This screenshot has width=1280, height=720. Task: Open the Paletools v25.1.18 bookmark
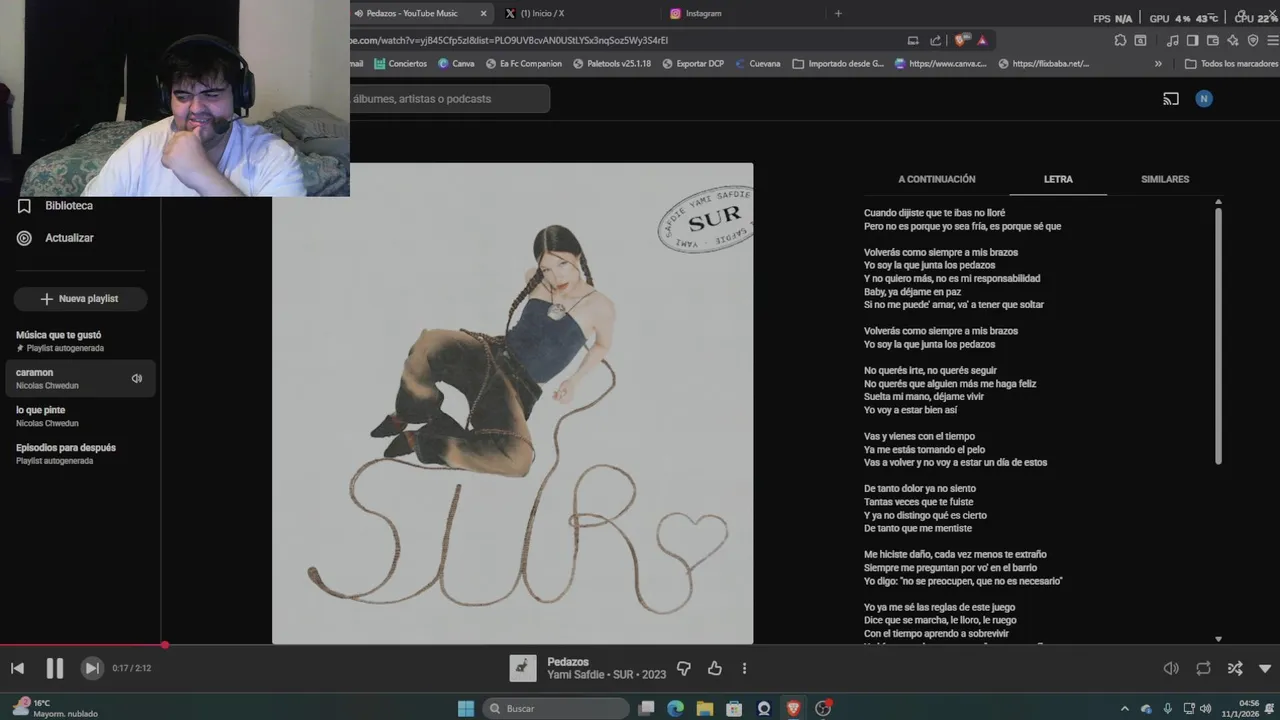[x=612, y=63]
